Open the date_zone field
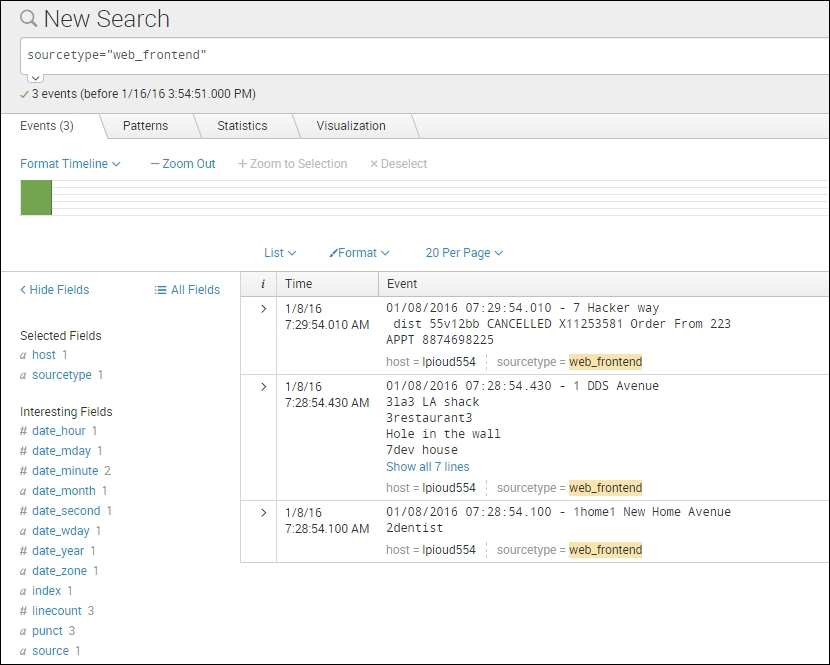830x665 pixels. [x=59, y=571]
